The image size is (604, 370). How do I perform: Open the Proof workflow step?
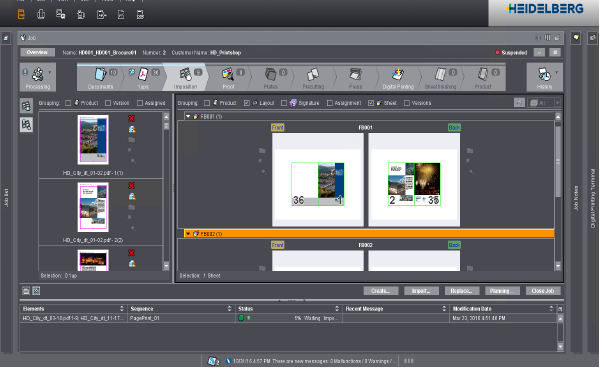pos(228,77)
